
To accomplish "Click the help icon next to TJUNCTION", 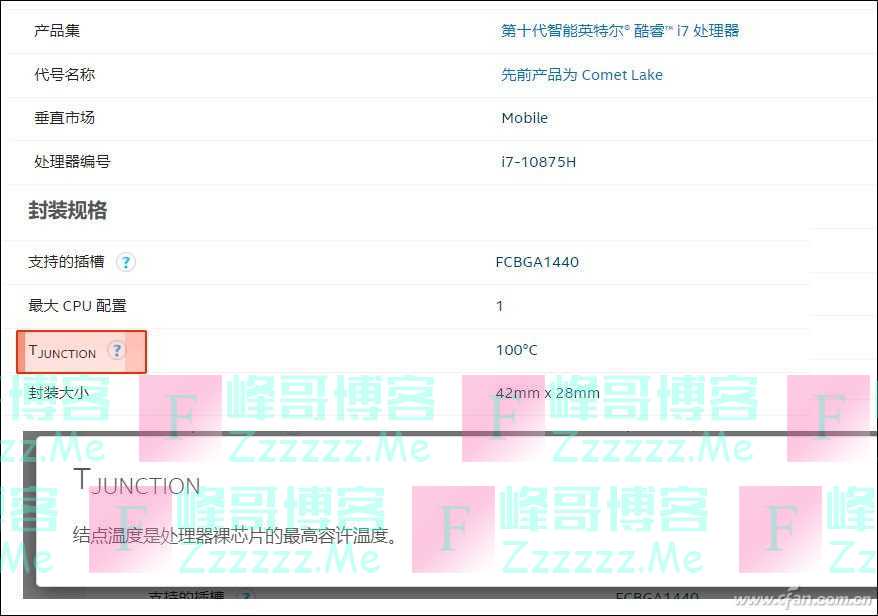I will (117, 350).
